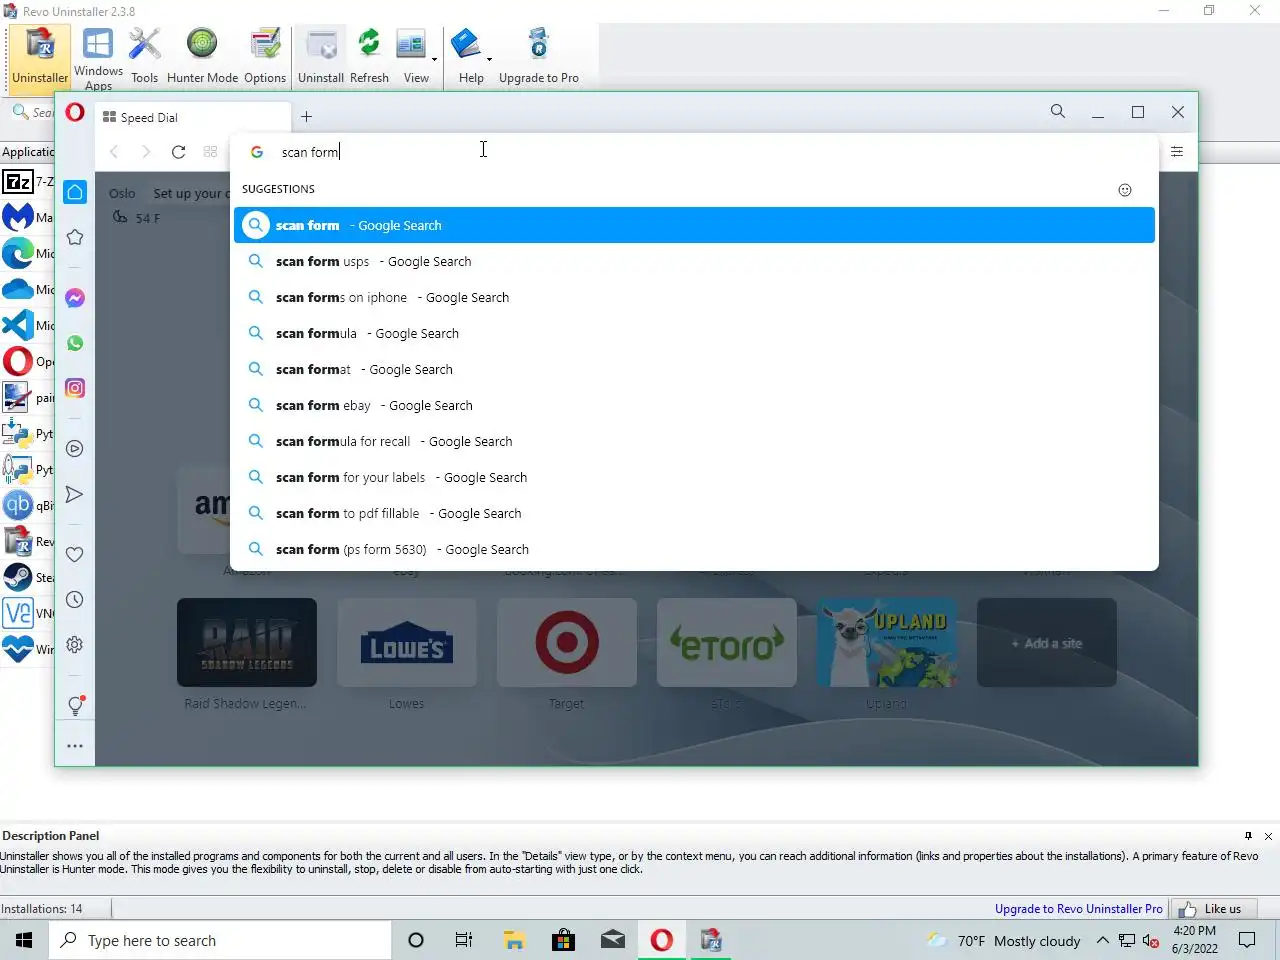The width and height of the screenshot is (1280, 960).
Task: Select 'scan formula for recall' suggestion
Action: point(694,441)
